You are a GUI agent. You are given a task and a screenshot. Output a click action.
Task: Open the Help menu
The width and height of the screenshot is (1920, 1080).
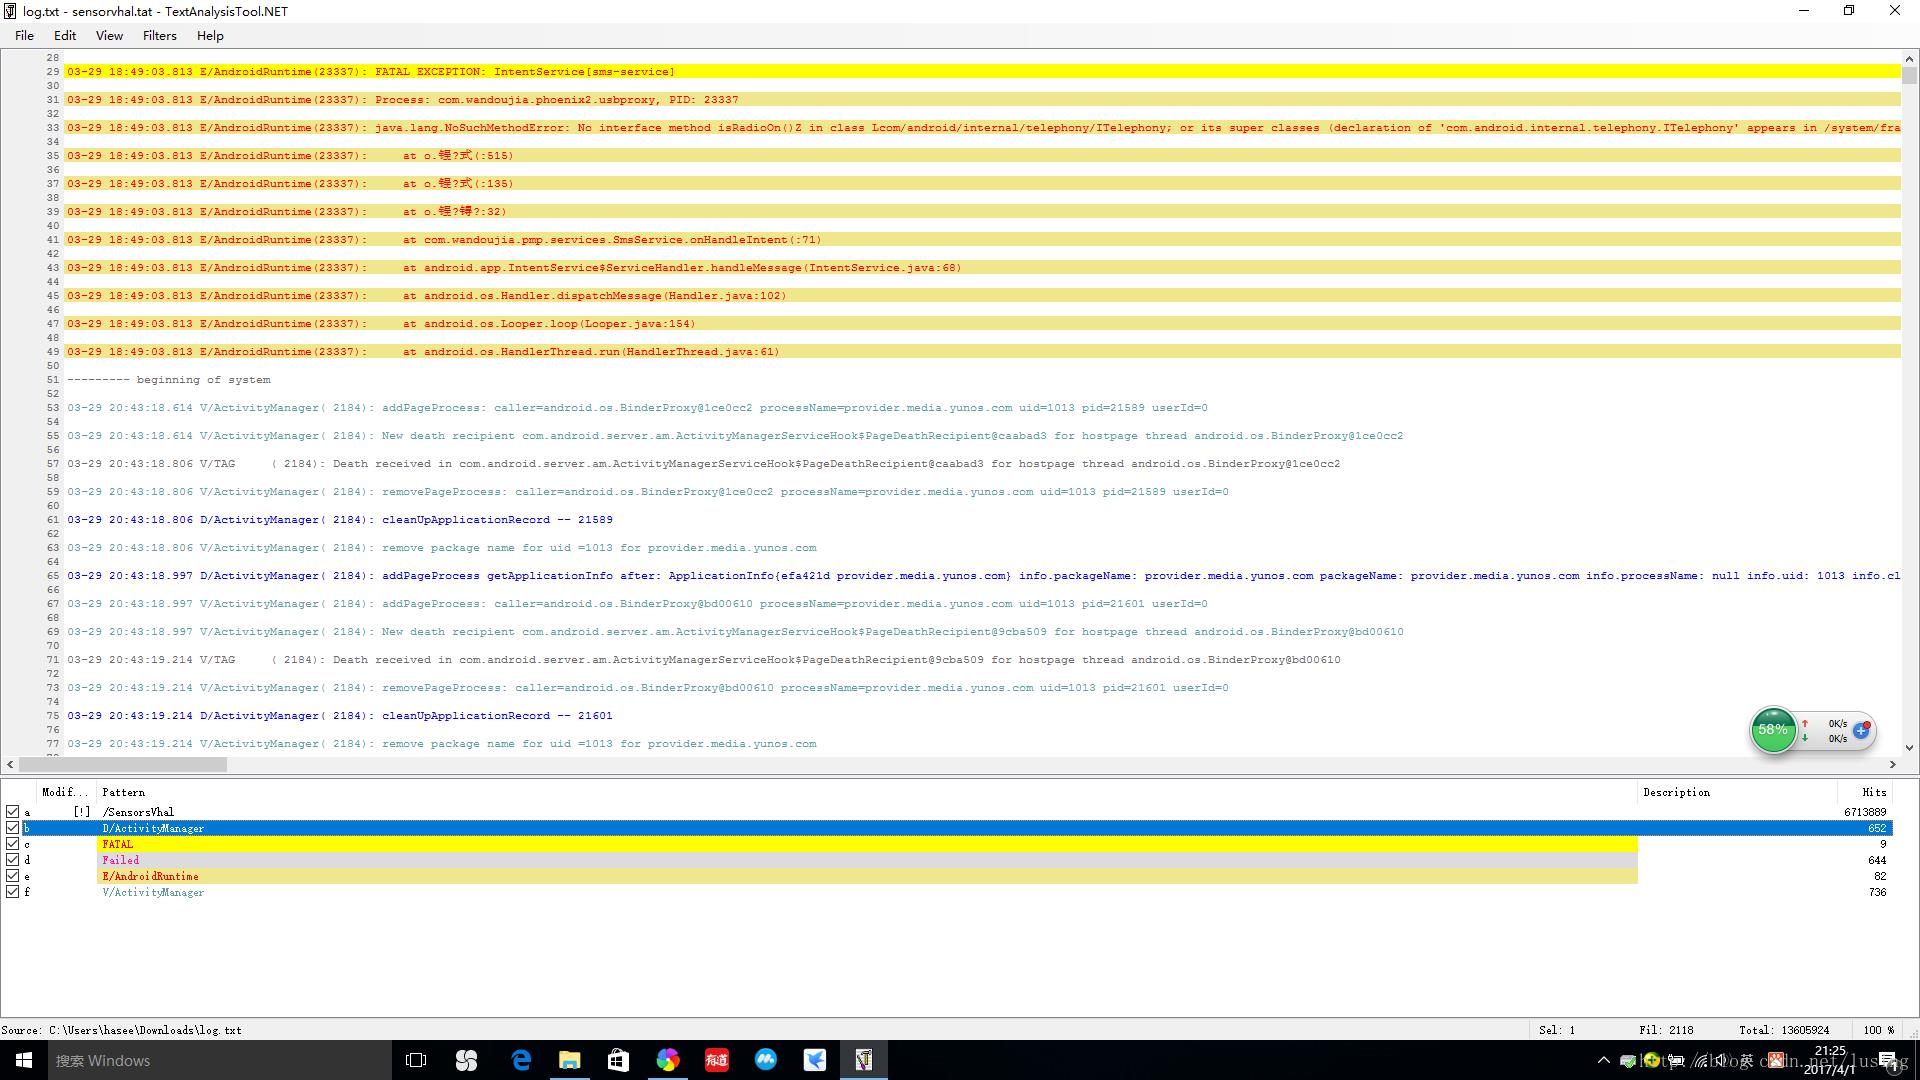[x=210, y=36]
